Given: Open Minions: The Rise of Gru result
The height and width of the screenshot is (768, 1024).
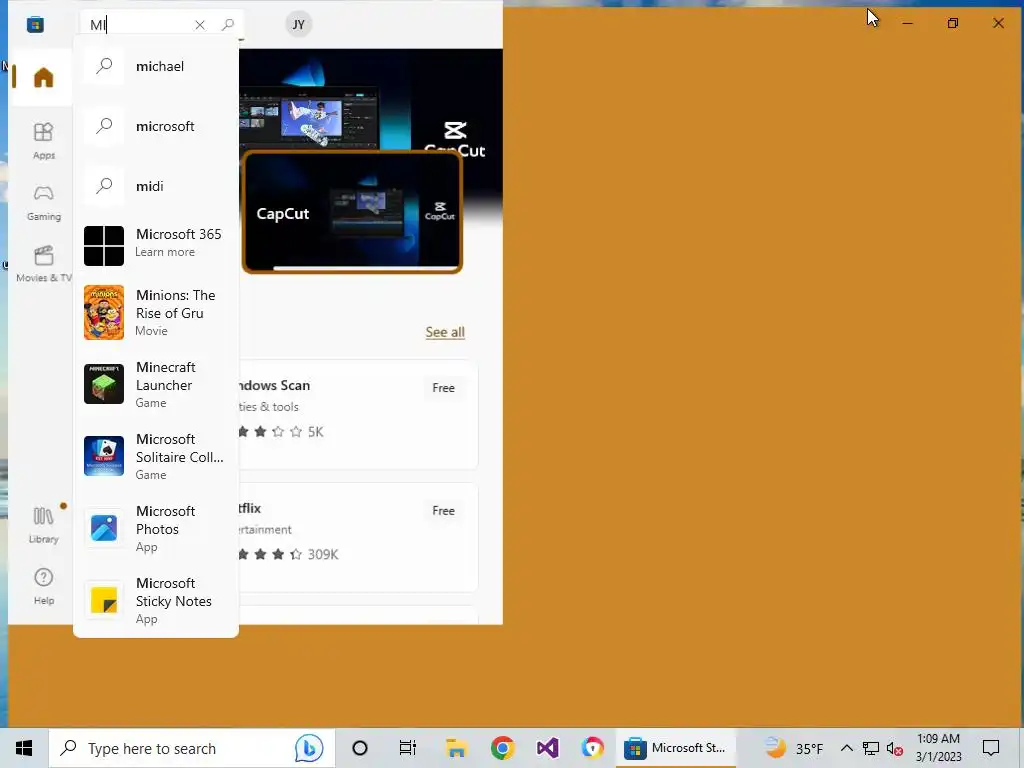Looking at the screenshot, I should click(x=155, y=312).
